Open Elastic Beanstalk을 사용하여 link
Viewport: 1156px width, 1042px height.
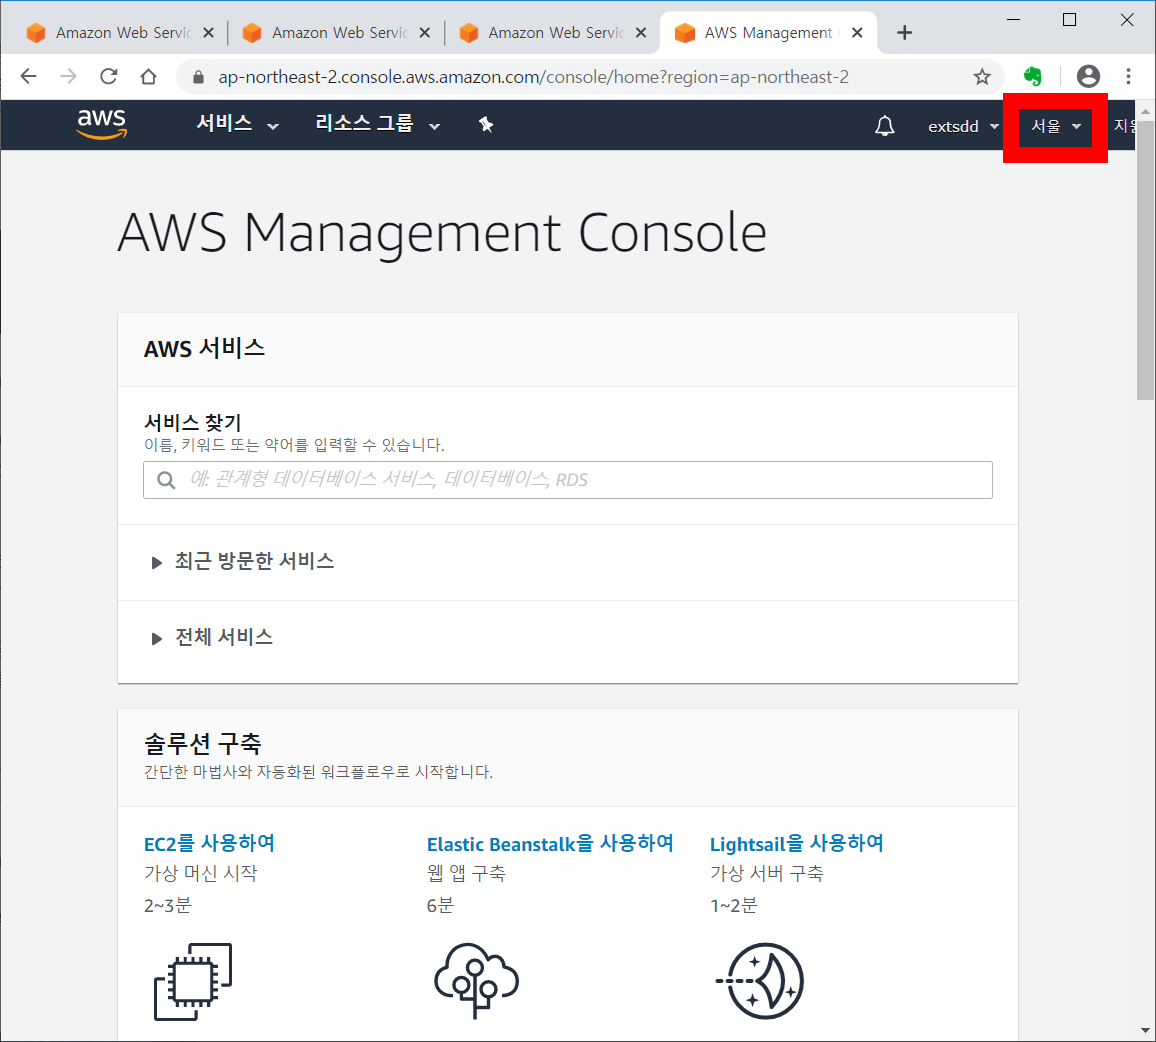tap(550, 843)
